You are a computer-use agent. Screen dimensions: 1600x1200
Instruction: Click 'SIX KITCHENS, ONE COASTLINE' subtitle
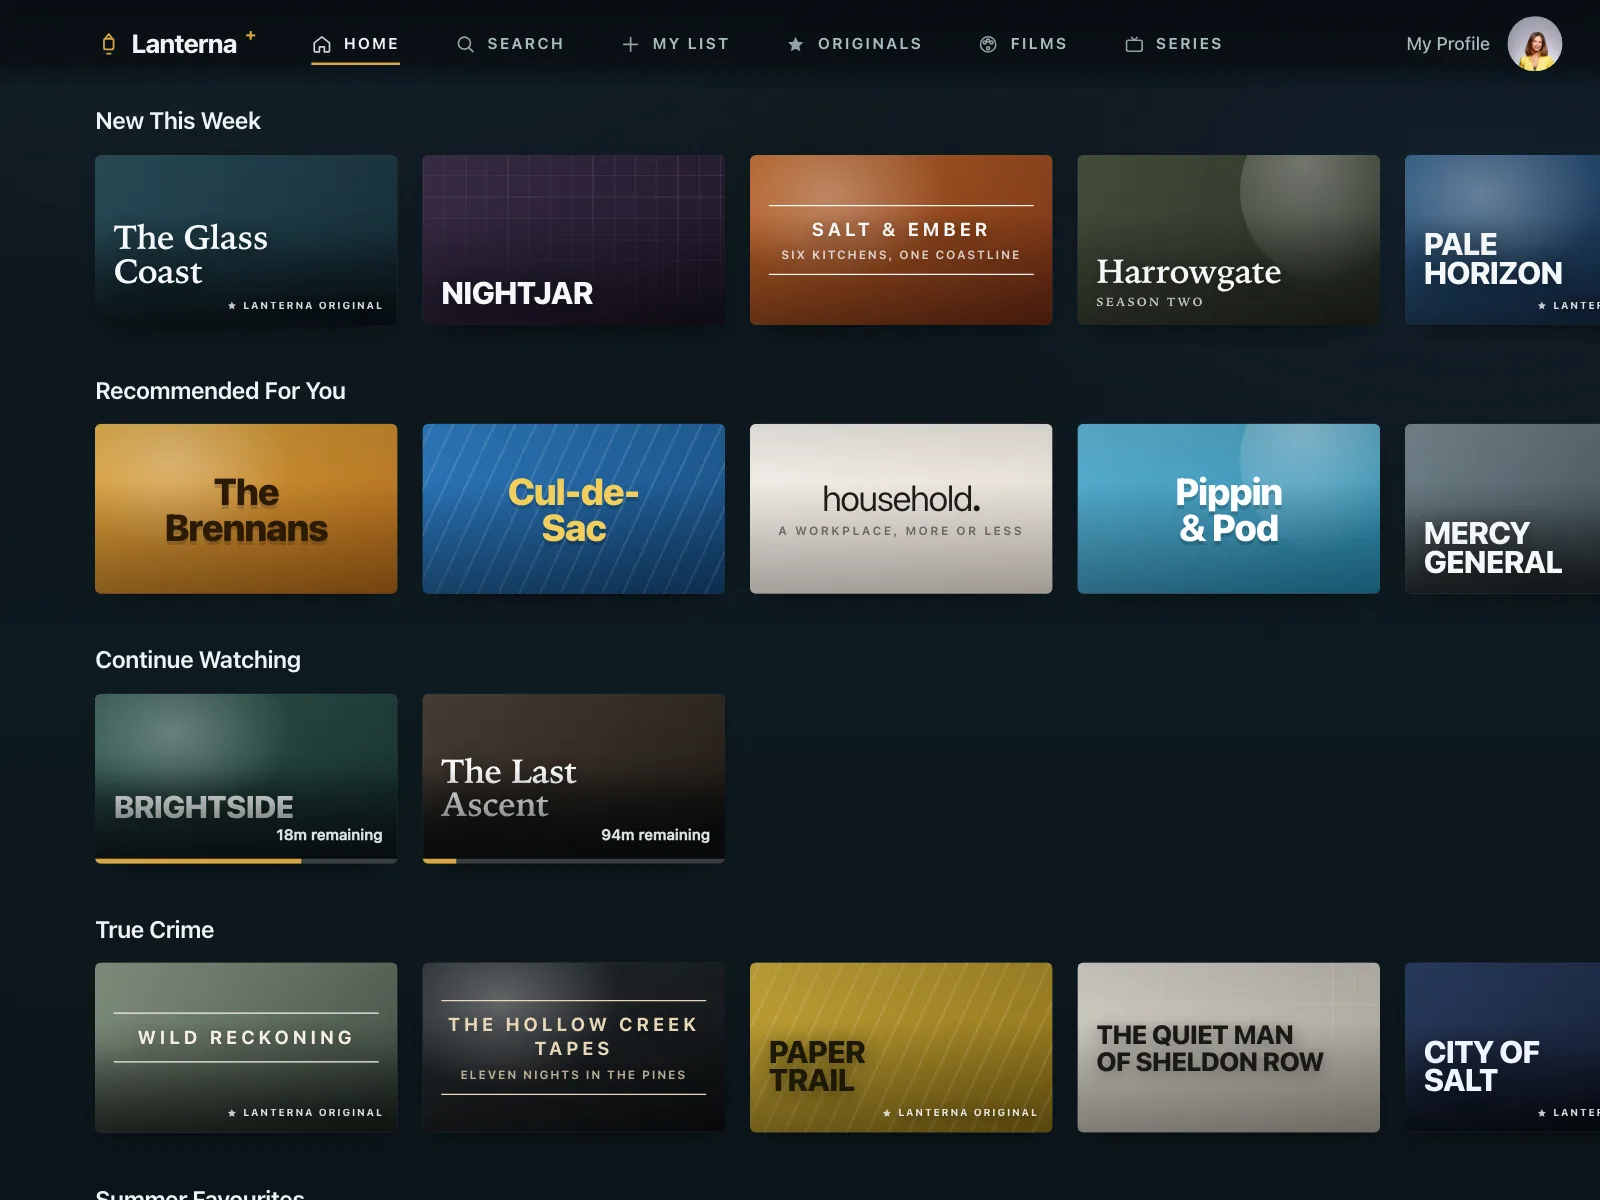901,255
